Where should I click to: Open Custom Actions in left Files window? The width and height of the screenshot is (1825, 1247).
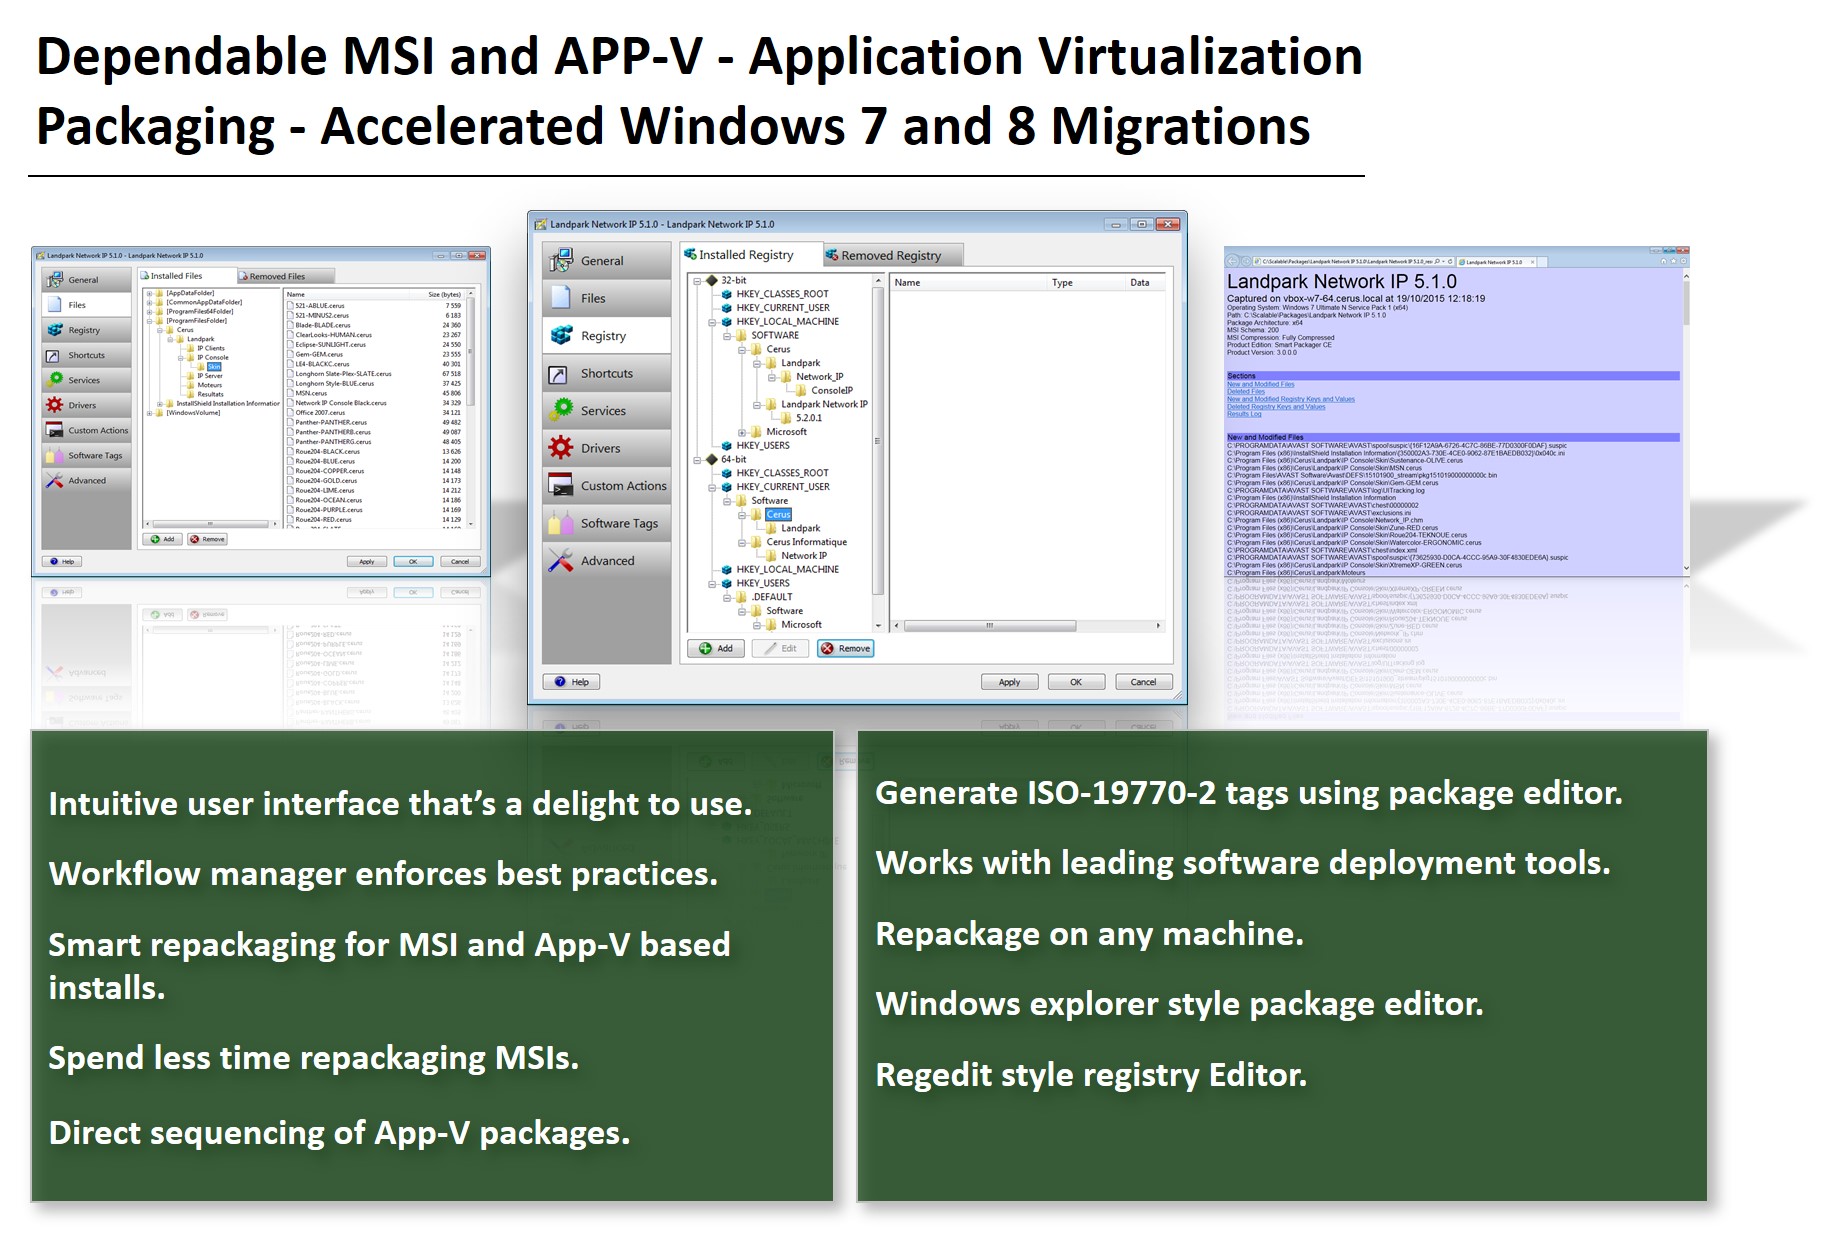click(x=86, y=430)
